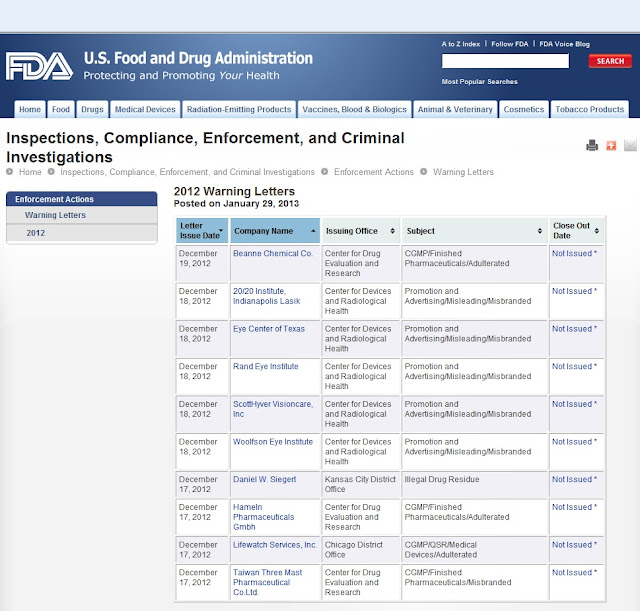Click Not Issued for Daniel W. Siegert
This screenshot has height=611, width=640.
574,479
